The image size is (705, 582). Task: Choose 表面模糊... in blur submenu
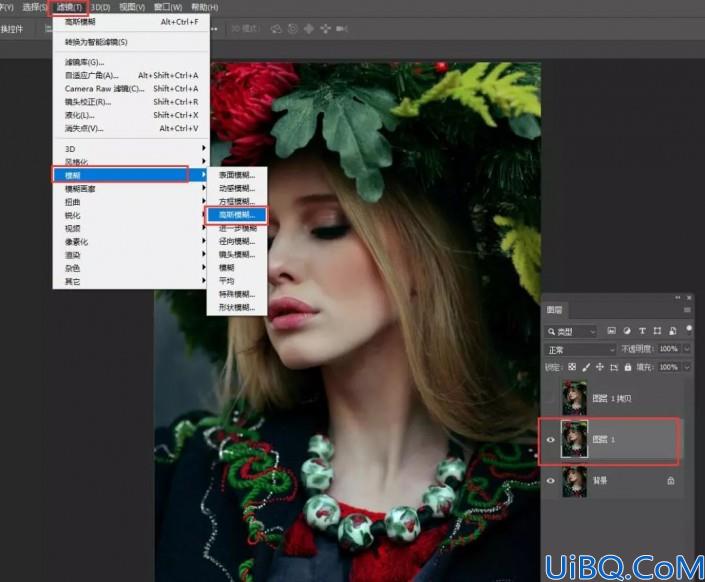pos(237,175)
